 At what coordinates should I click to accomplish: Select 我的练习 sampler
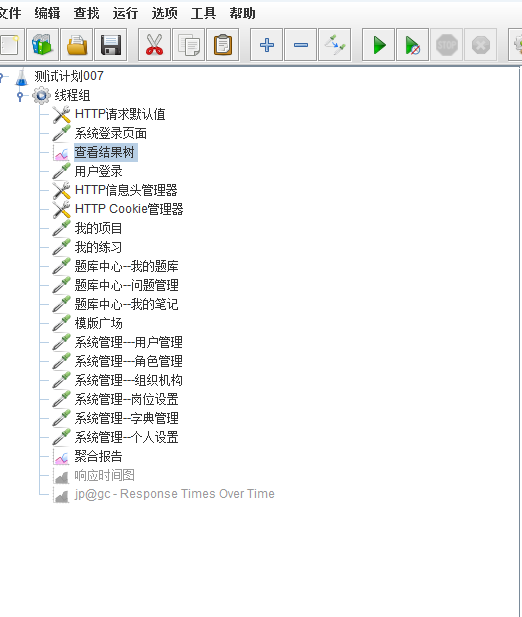tap(98, 247)
